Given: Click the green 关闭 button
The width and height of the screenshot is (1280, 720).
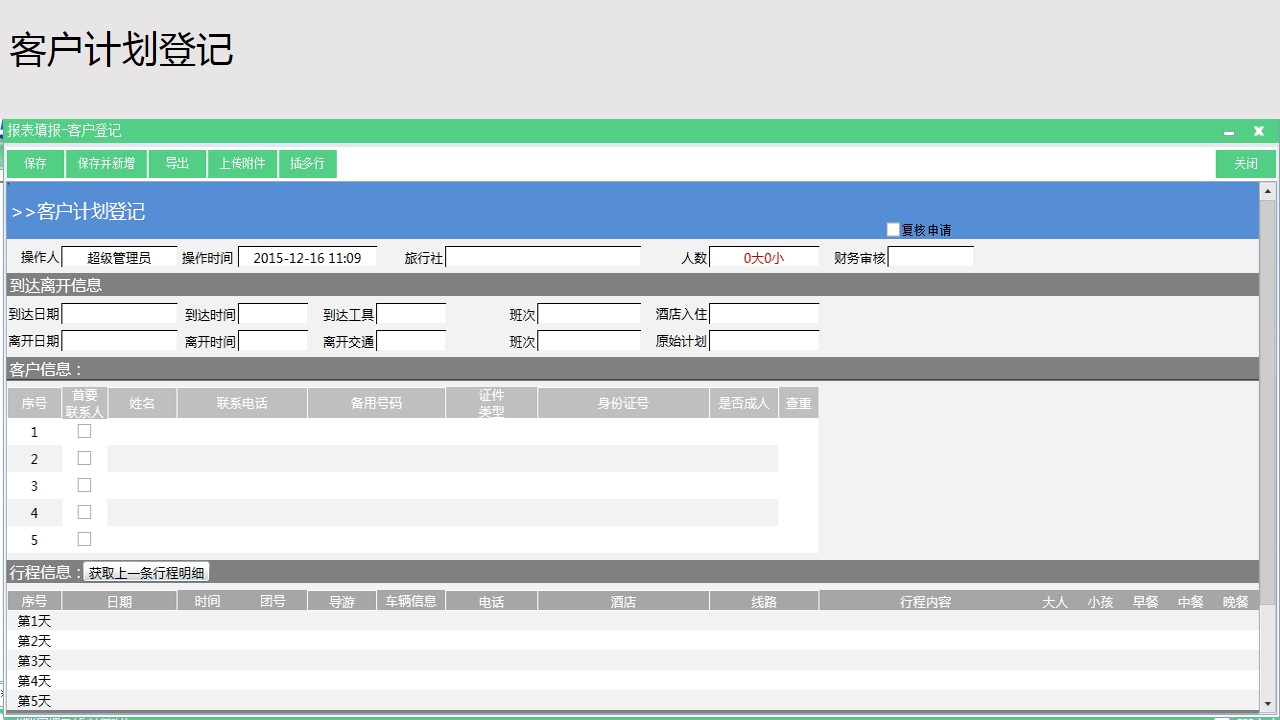Looking at the screenshot, I should 1246,164.
